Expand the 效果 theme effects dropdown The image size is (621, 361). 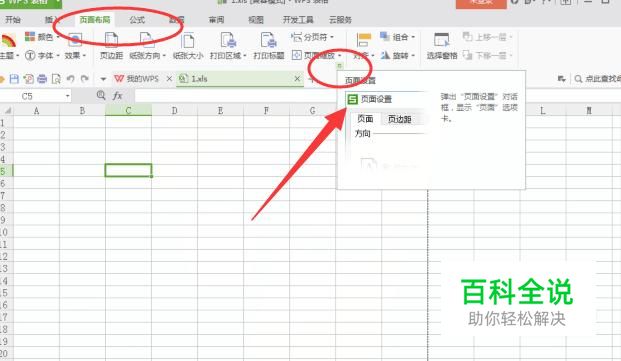click(84, 56)
